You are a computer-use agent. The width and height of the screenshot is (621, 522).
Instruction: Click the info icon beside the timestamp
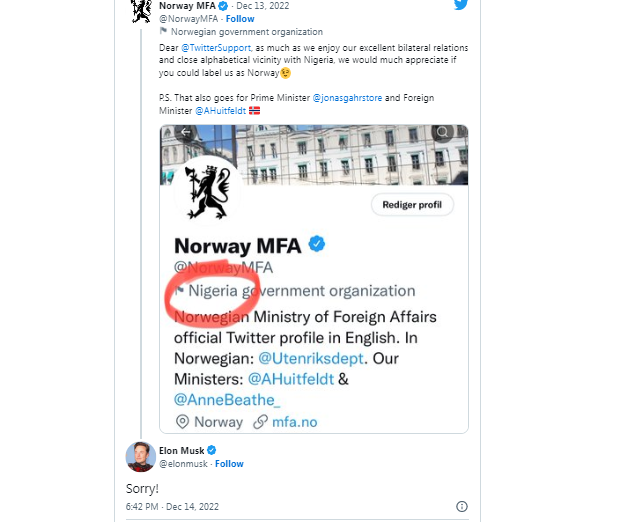[x=461, y=506]
